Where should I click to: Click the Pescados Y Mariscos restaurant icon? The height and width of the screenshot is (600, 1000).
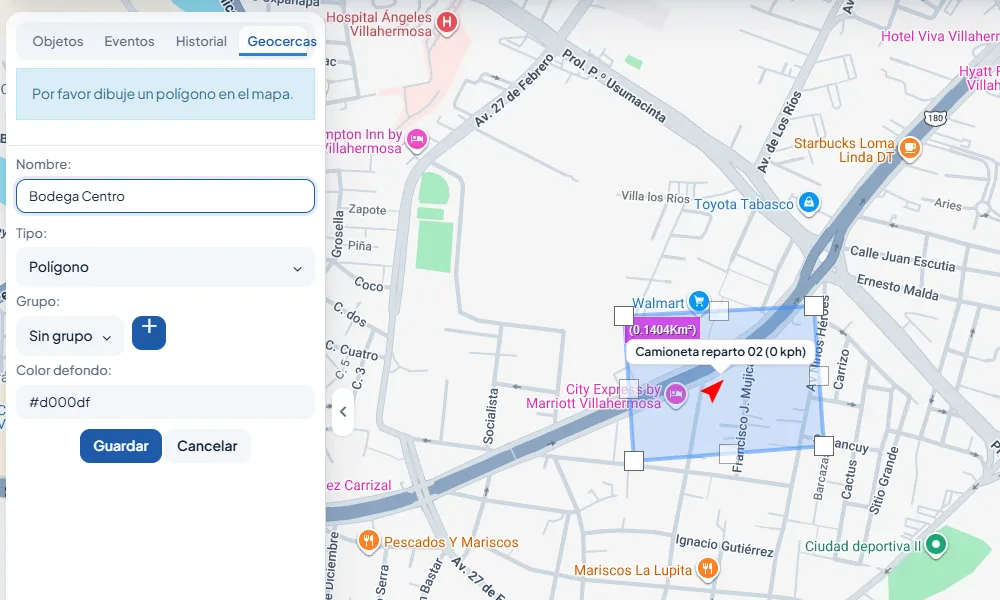(x=369, y=541)
